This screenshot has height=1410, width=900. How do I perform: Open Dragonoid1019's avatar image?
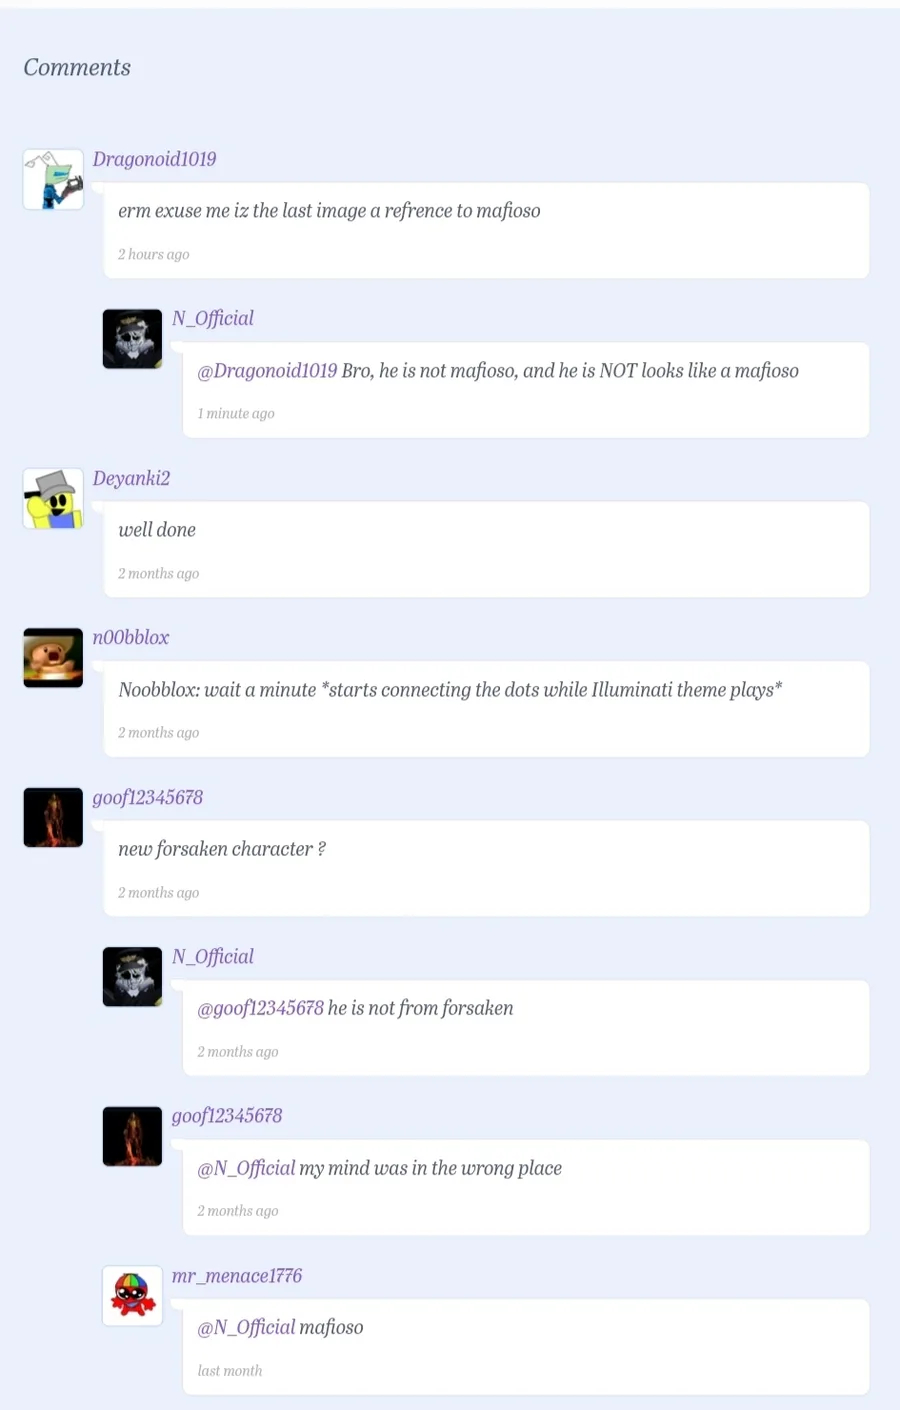pos(53,179)
